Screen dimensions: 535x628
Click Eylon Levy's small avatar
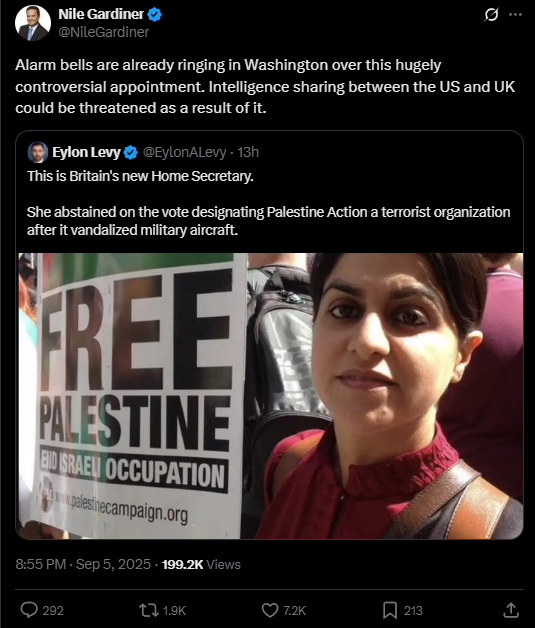pos(38,152)
